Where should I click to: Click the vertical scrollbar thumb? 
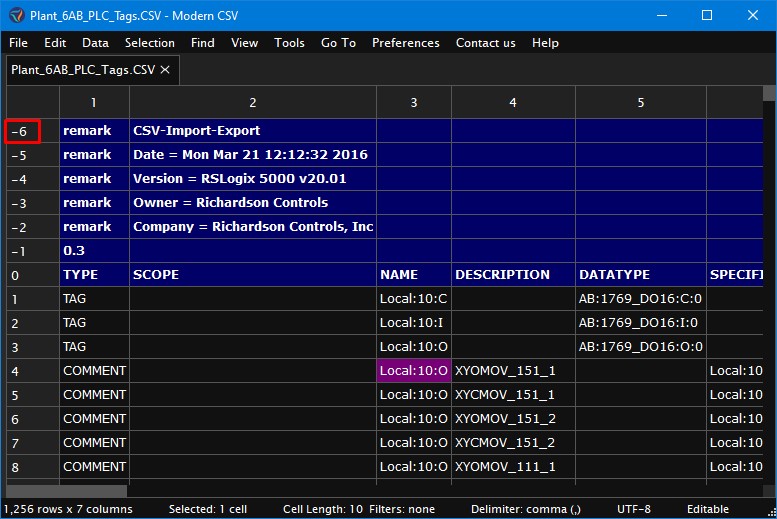tap(769, 93)
